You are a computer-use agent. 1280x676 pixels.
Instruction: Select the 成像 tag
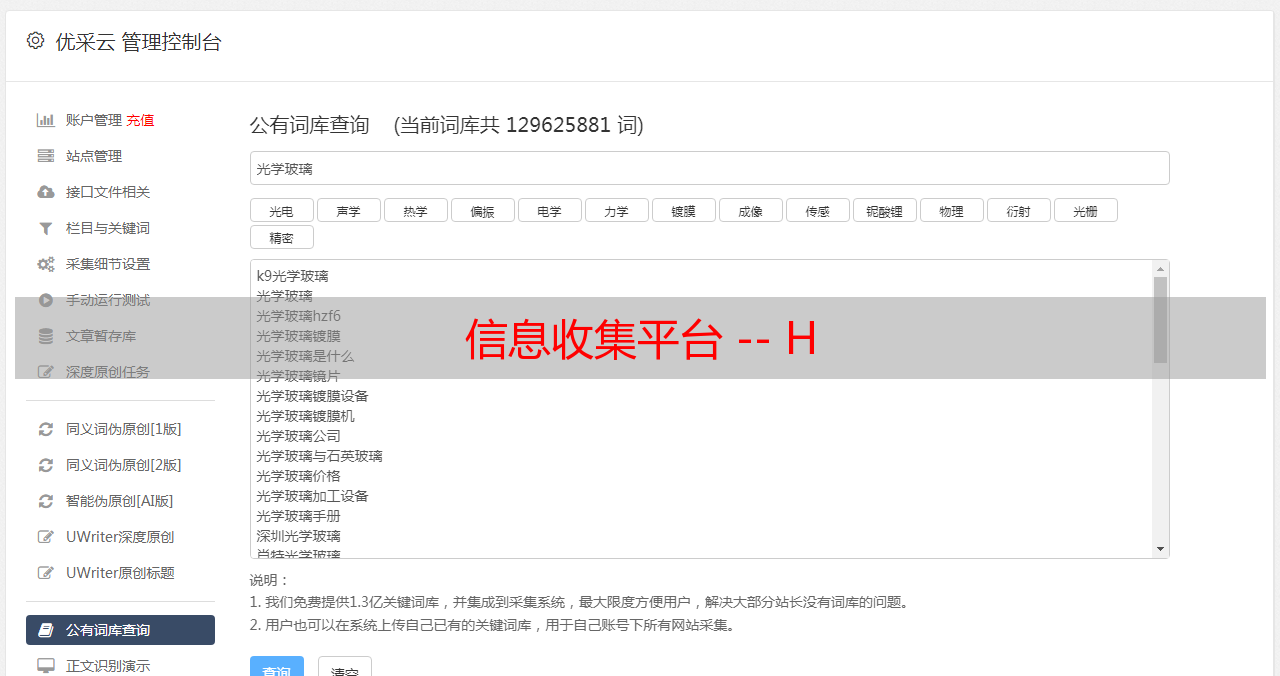click(x=750, y=210)
